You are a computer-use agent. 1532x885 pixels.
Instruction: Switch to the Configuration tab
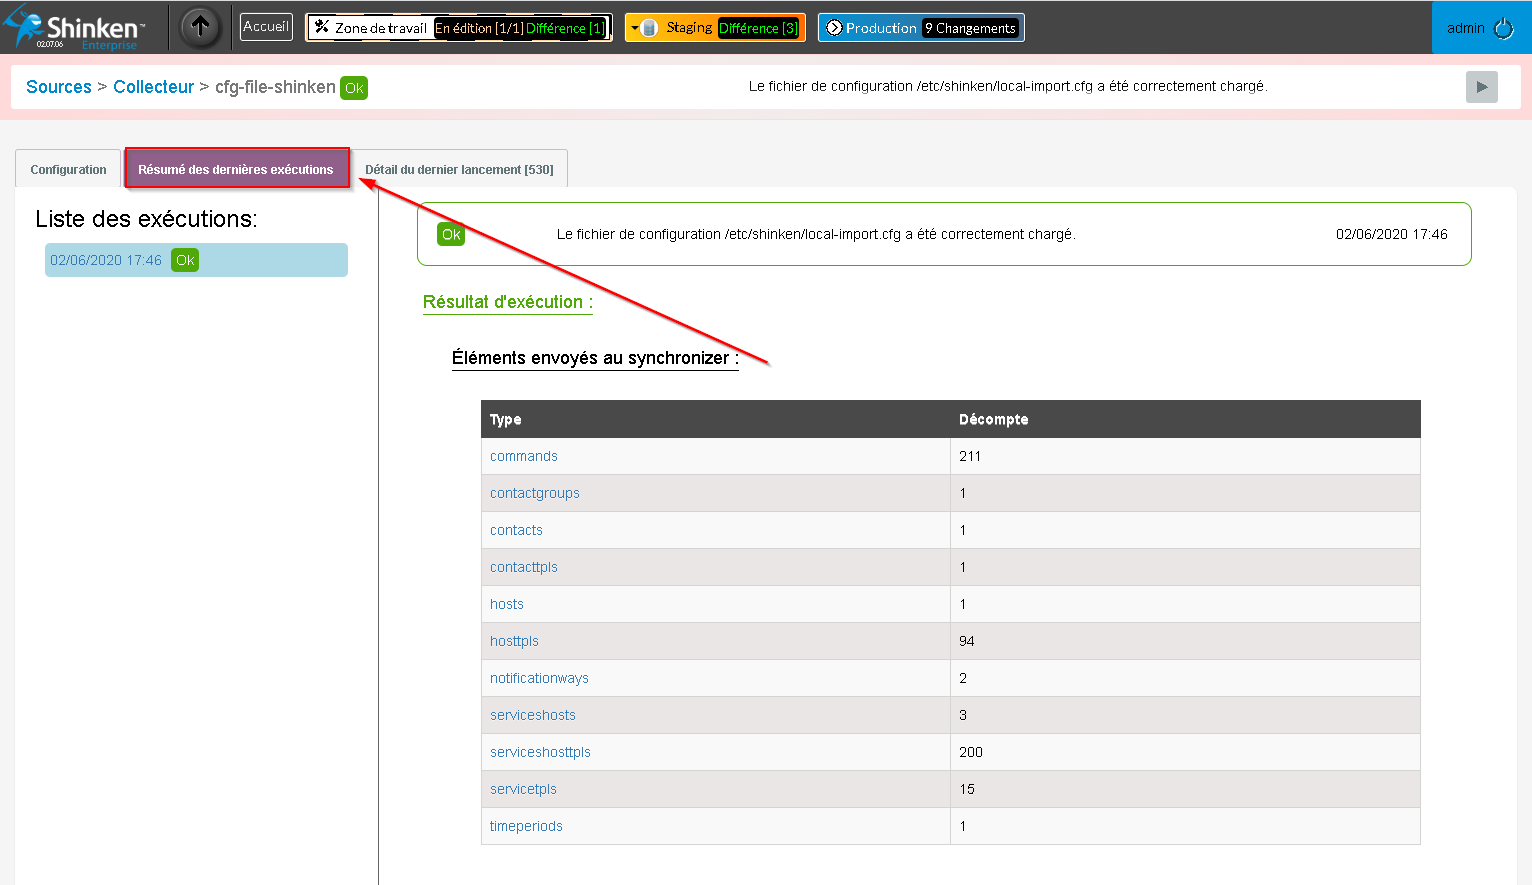68,169
